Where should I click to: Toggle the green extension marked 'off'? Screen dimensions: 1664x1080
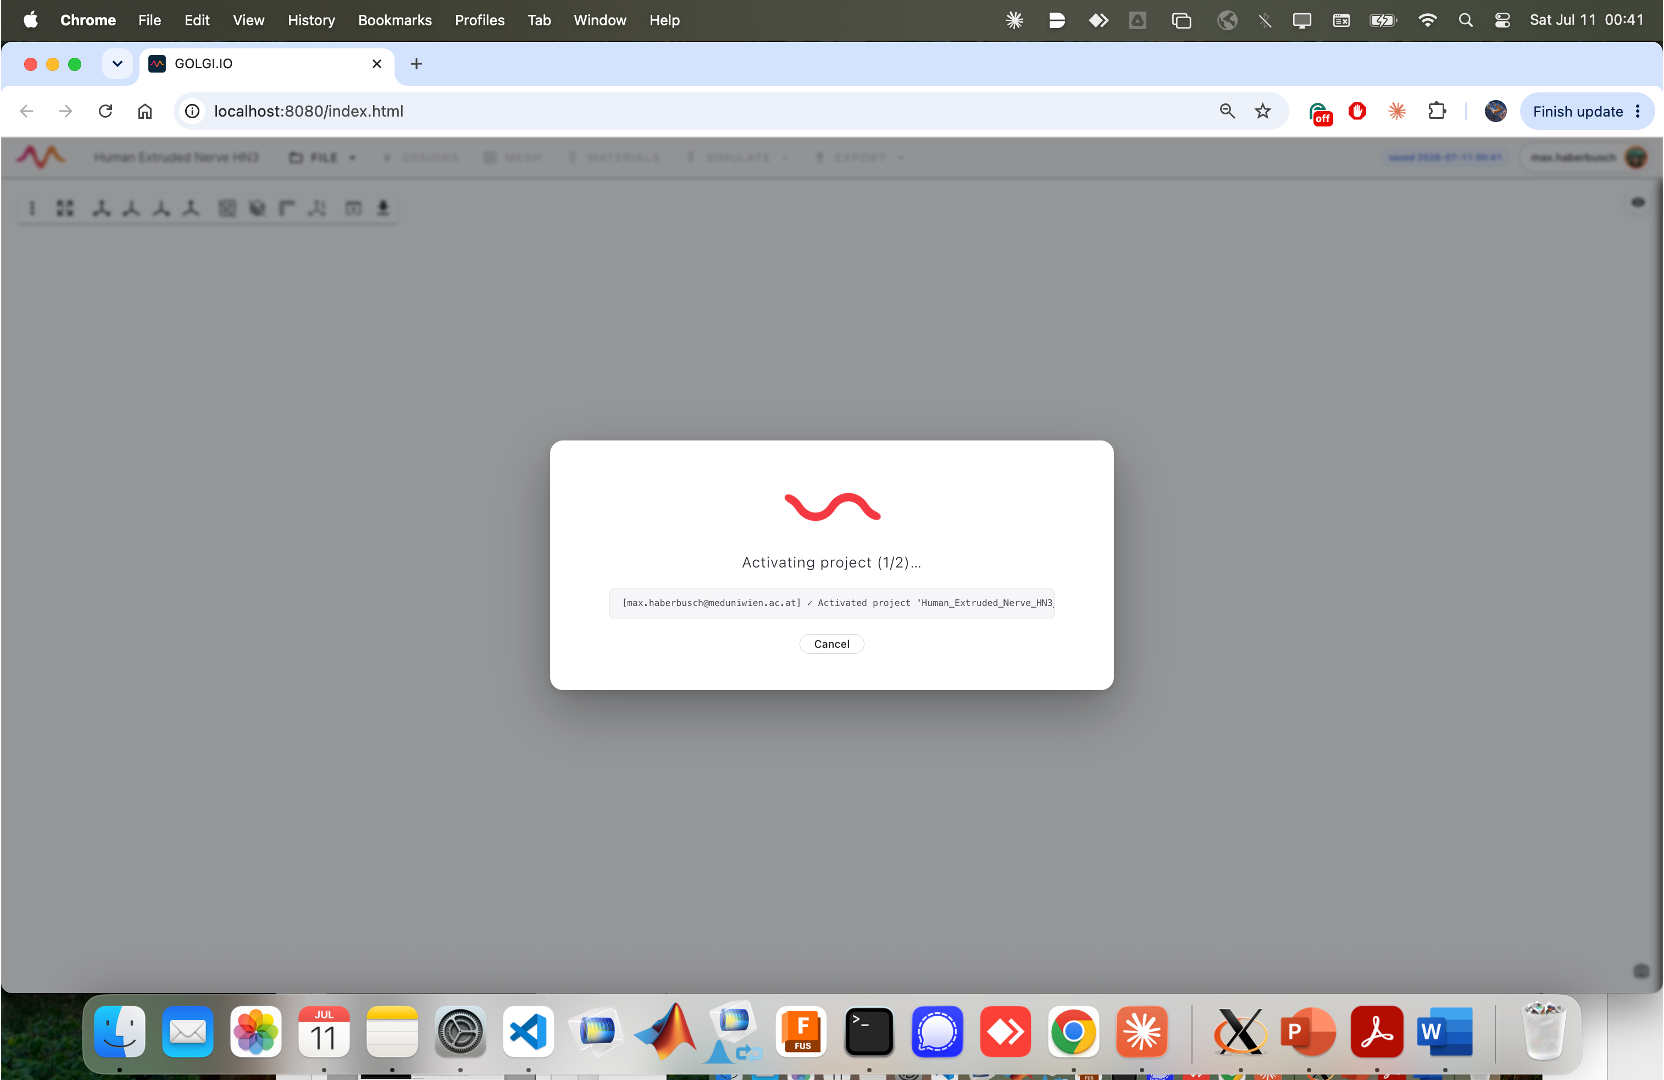click(x=1320, y=113)
